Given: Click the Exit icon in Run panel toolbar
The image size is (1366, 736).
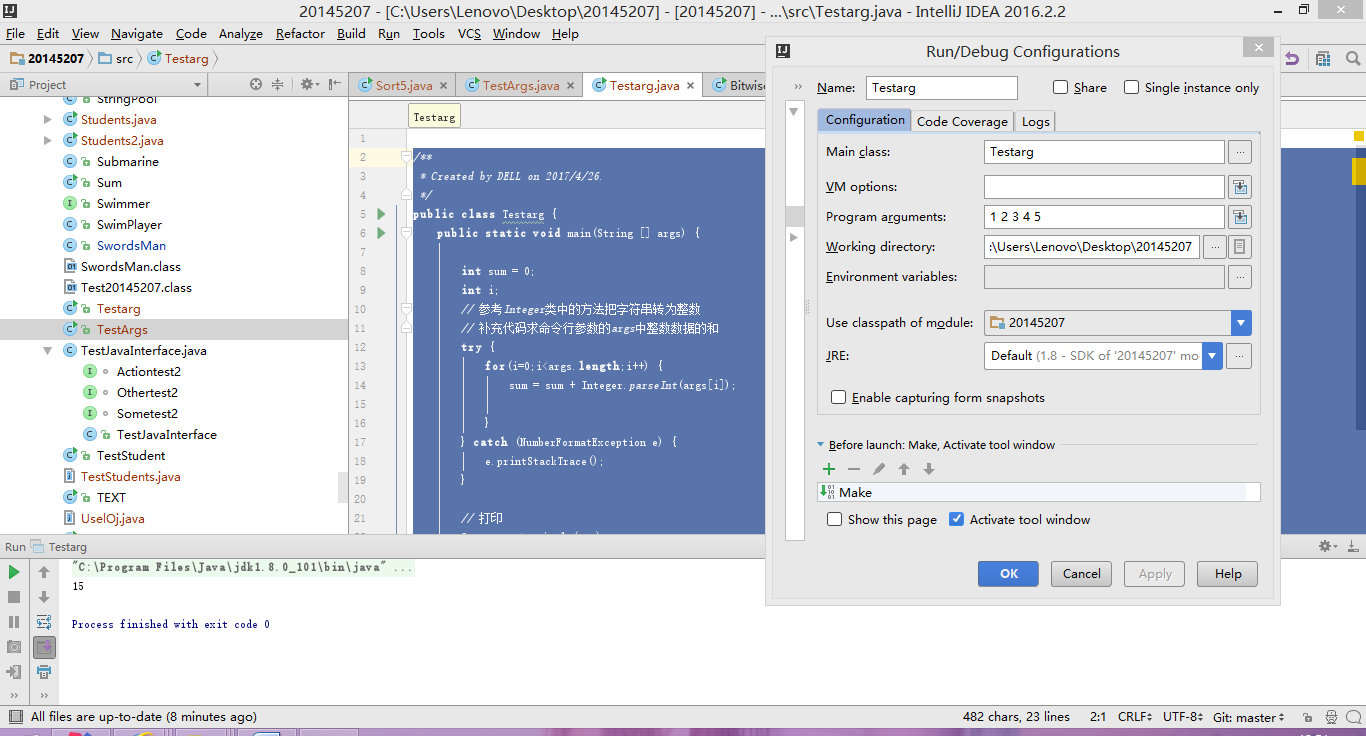Looking at the screenshot, I should 14,672.
